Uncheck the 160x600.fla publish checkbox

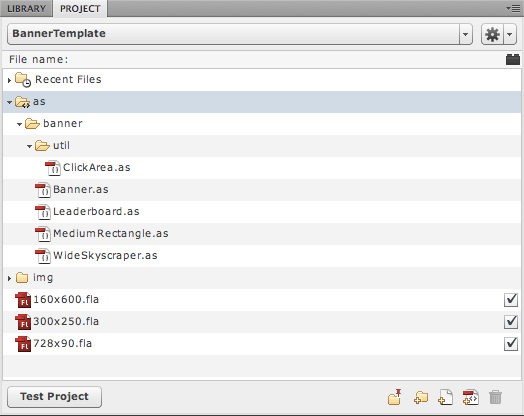pos(511,299)
